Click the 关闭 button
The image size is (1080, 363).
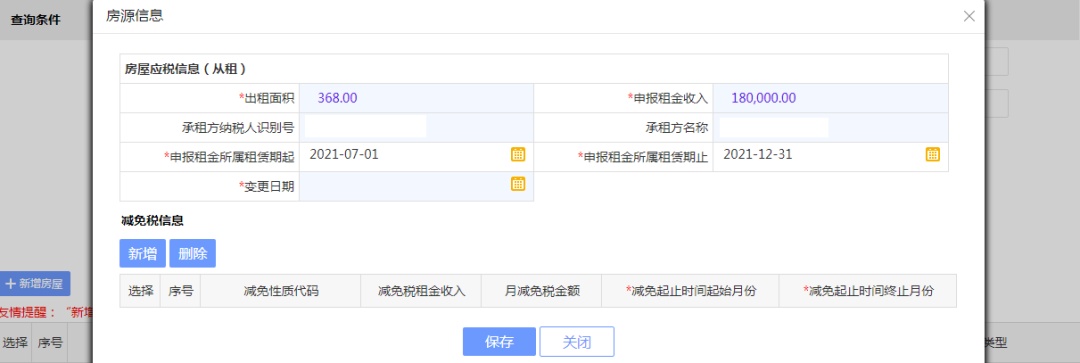(x=577, y=342)
